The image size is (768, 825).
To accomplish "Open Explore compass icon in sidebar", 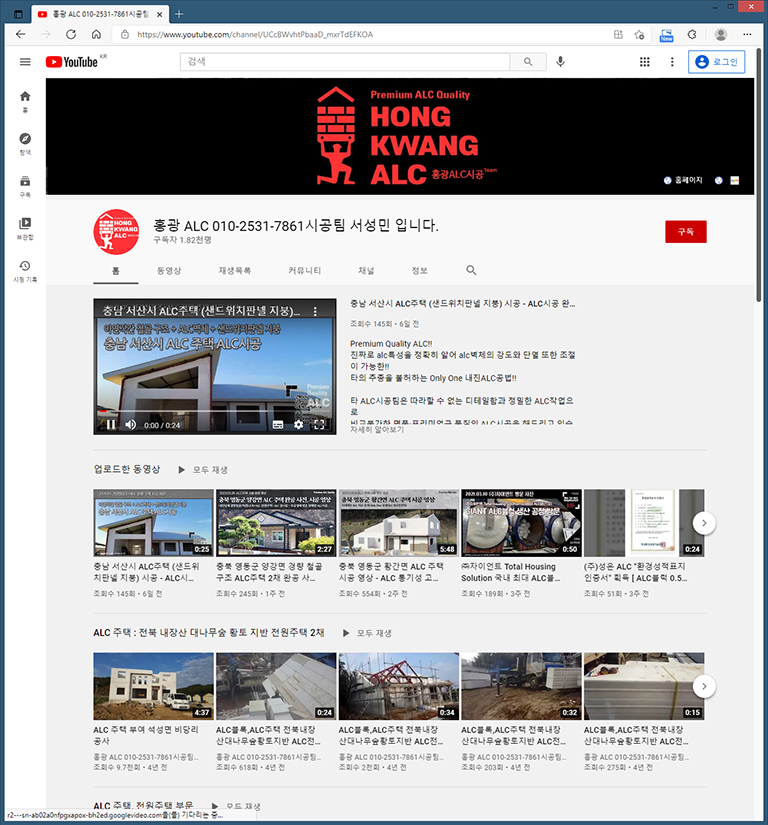I will click(25, 144).
